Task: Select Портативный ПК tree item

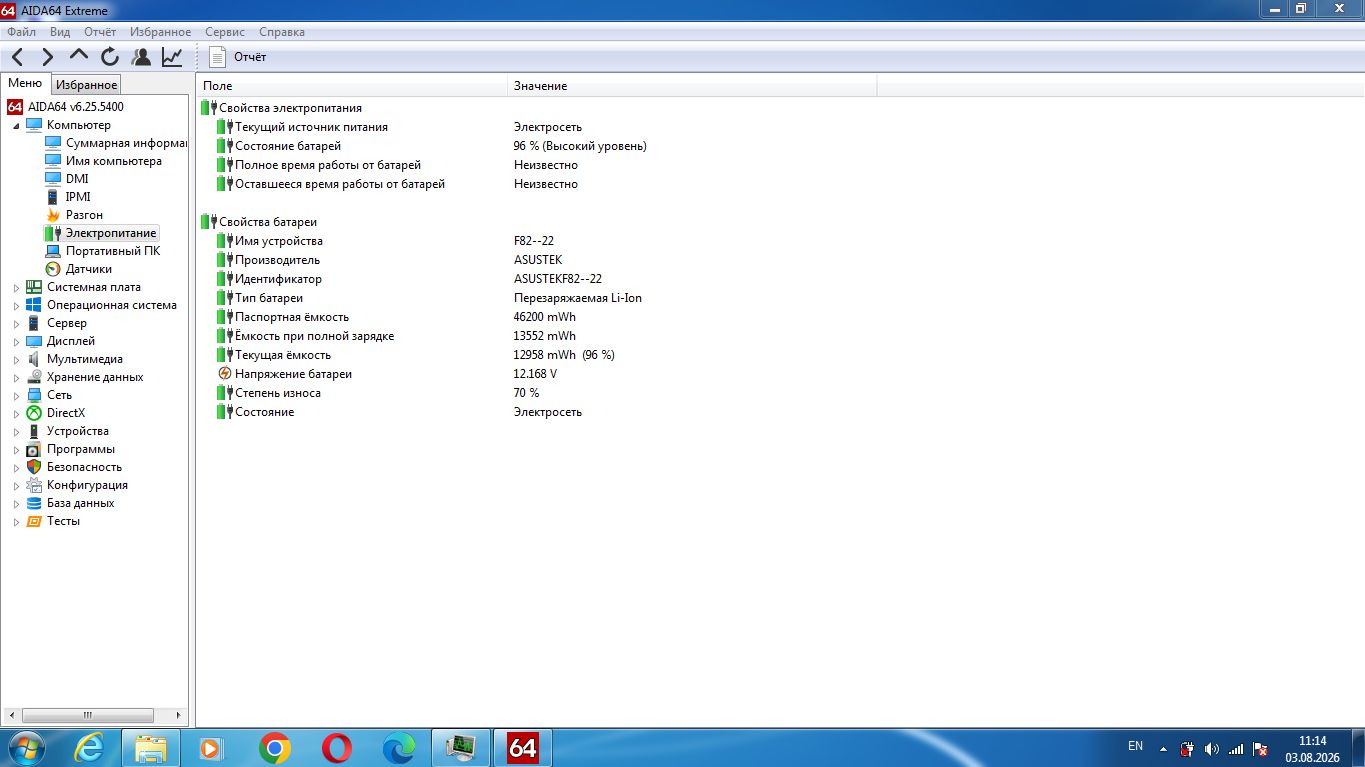Action: pos(113,251)
